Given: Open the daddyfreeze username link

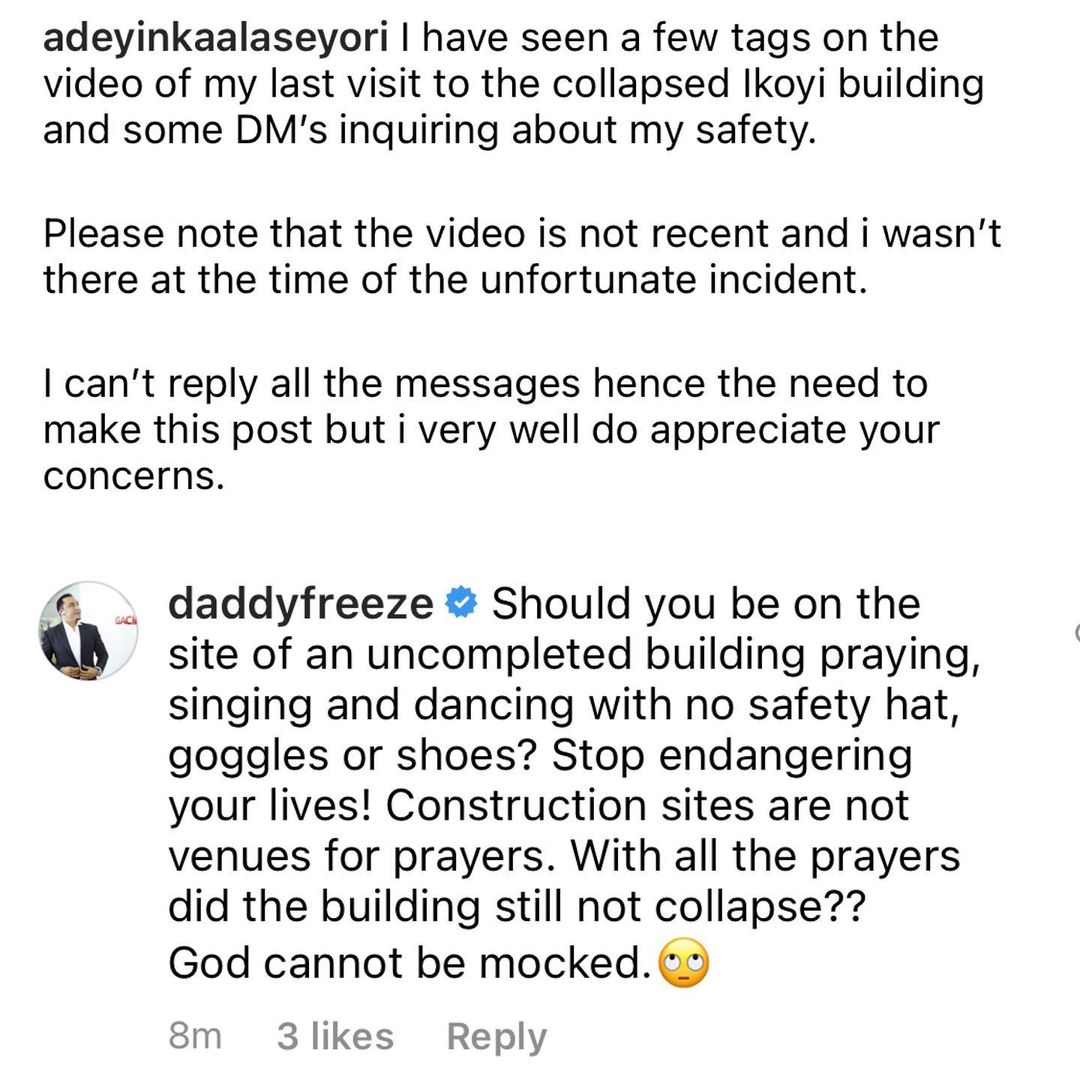Looking at the screenshot, I should pyautogui.click(x=301, y=605).
